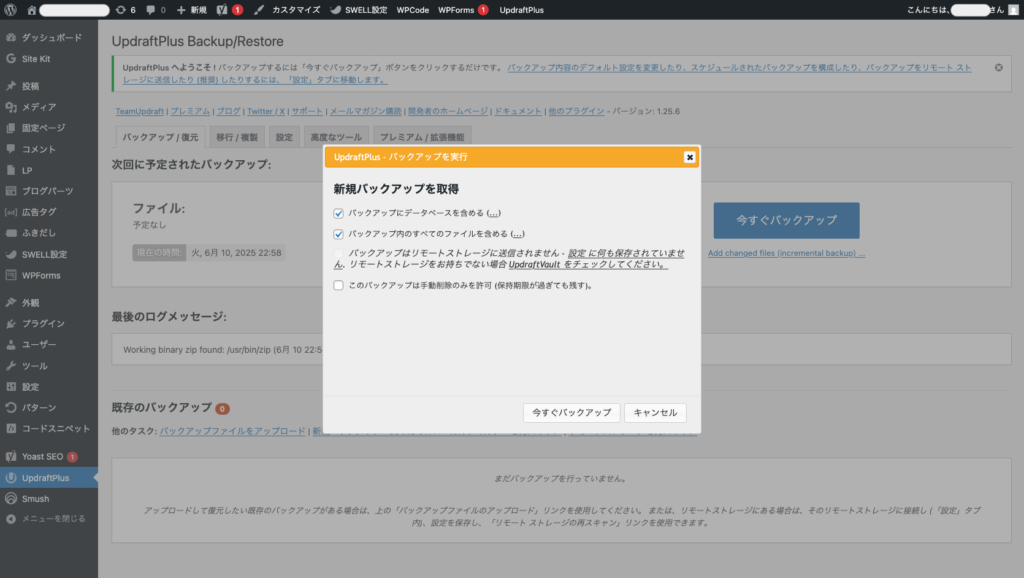The height and width of the screenshot is (578, 1024).
Task: Expand database options (...) link
Action: coord(494,213)
